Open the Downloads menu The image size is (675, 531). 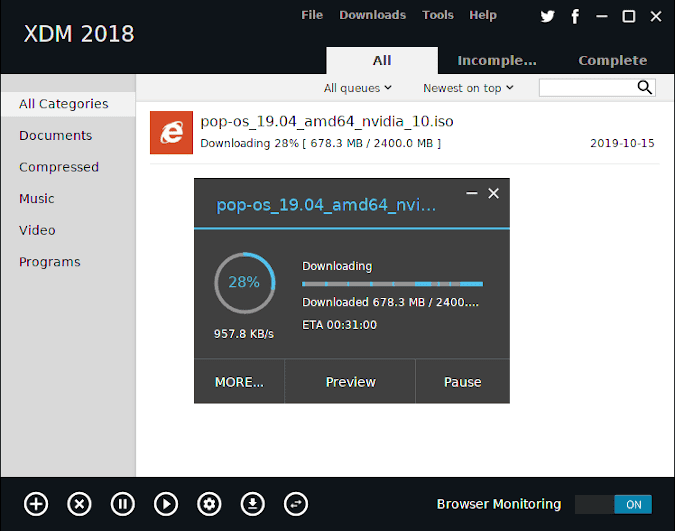372,15
